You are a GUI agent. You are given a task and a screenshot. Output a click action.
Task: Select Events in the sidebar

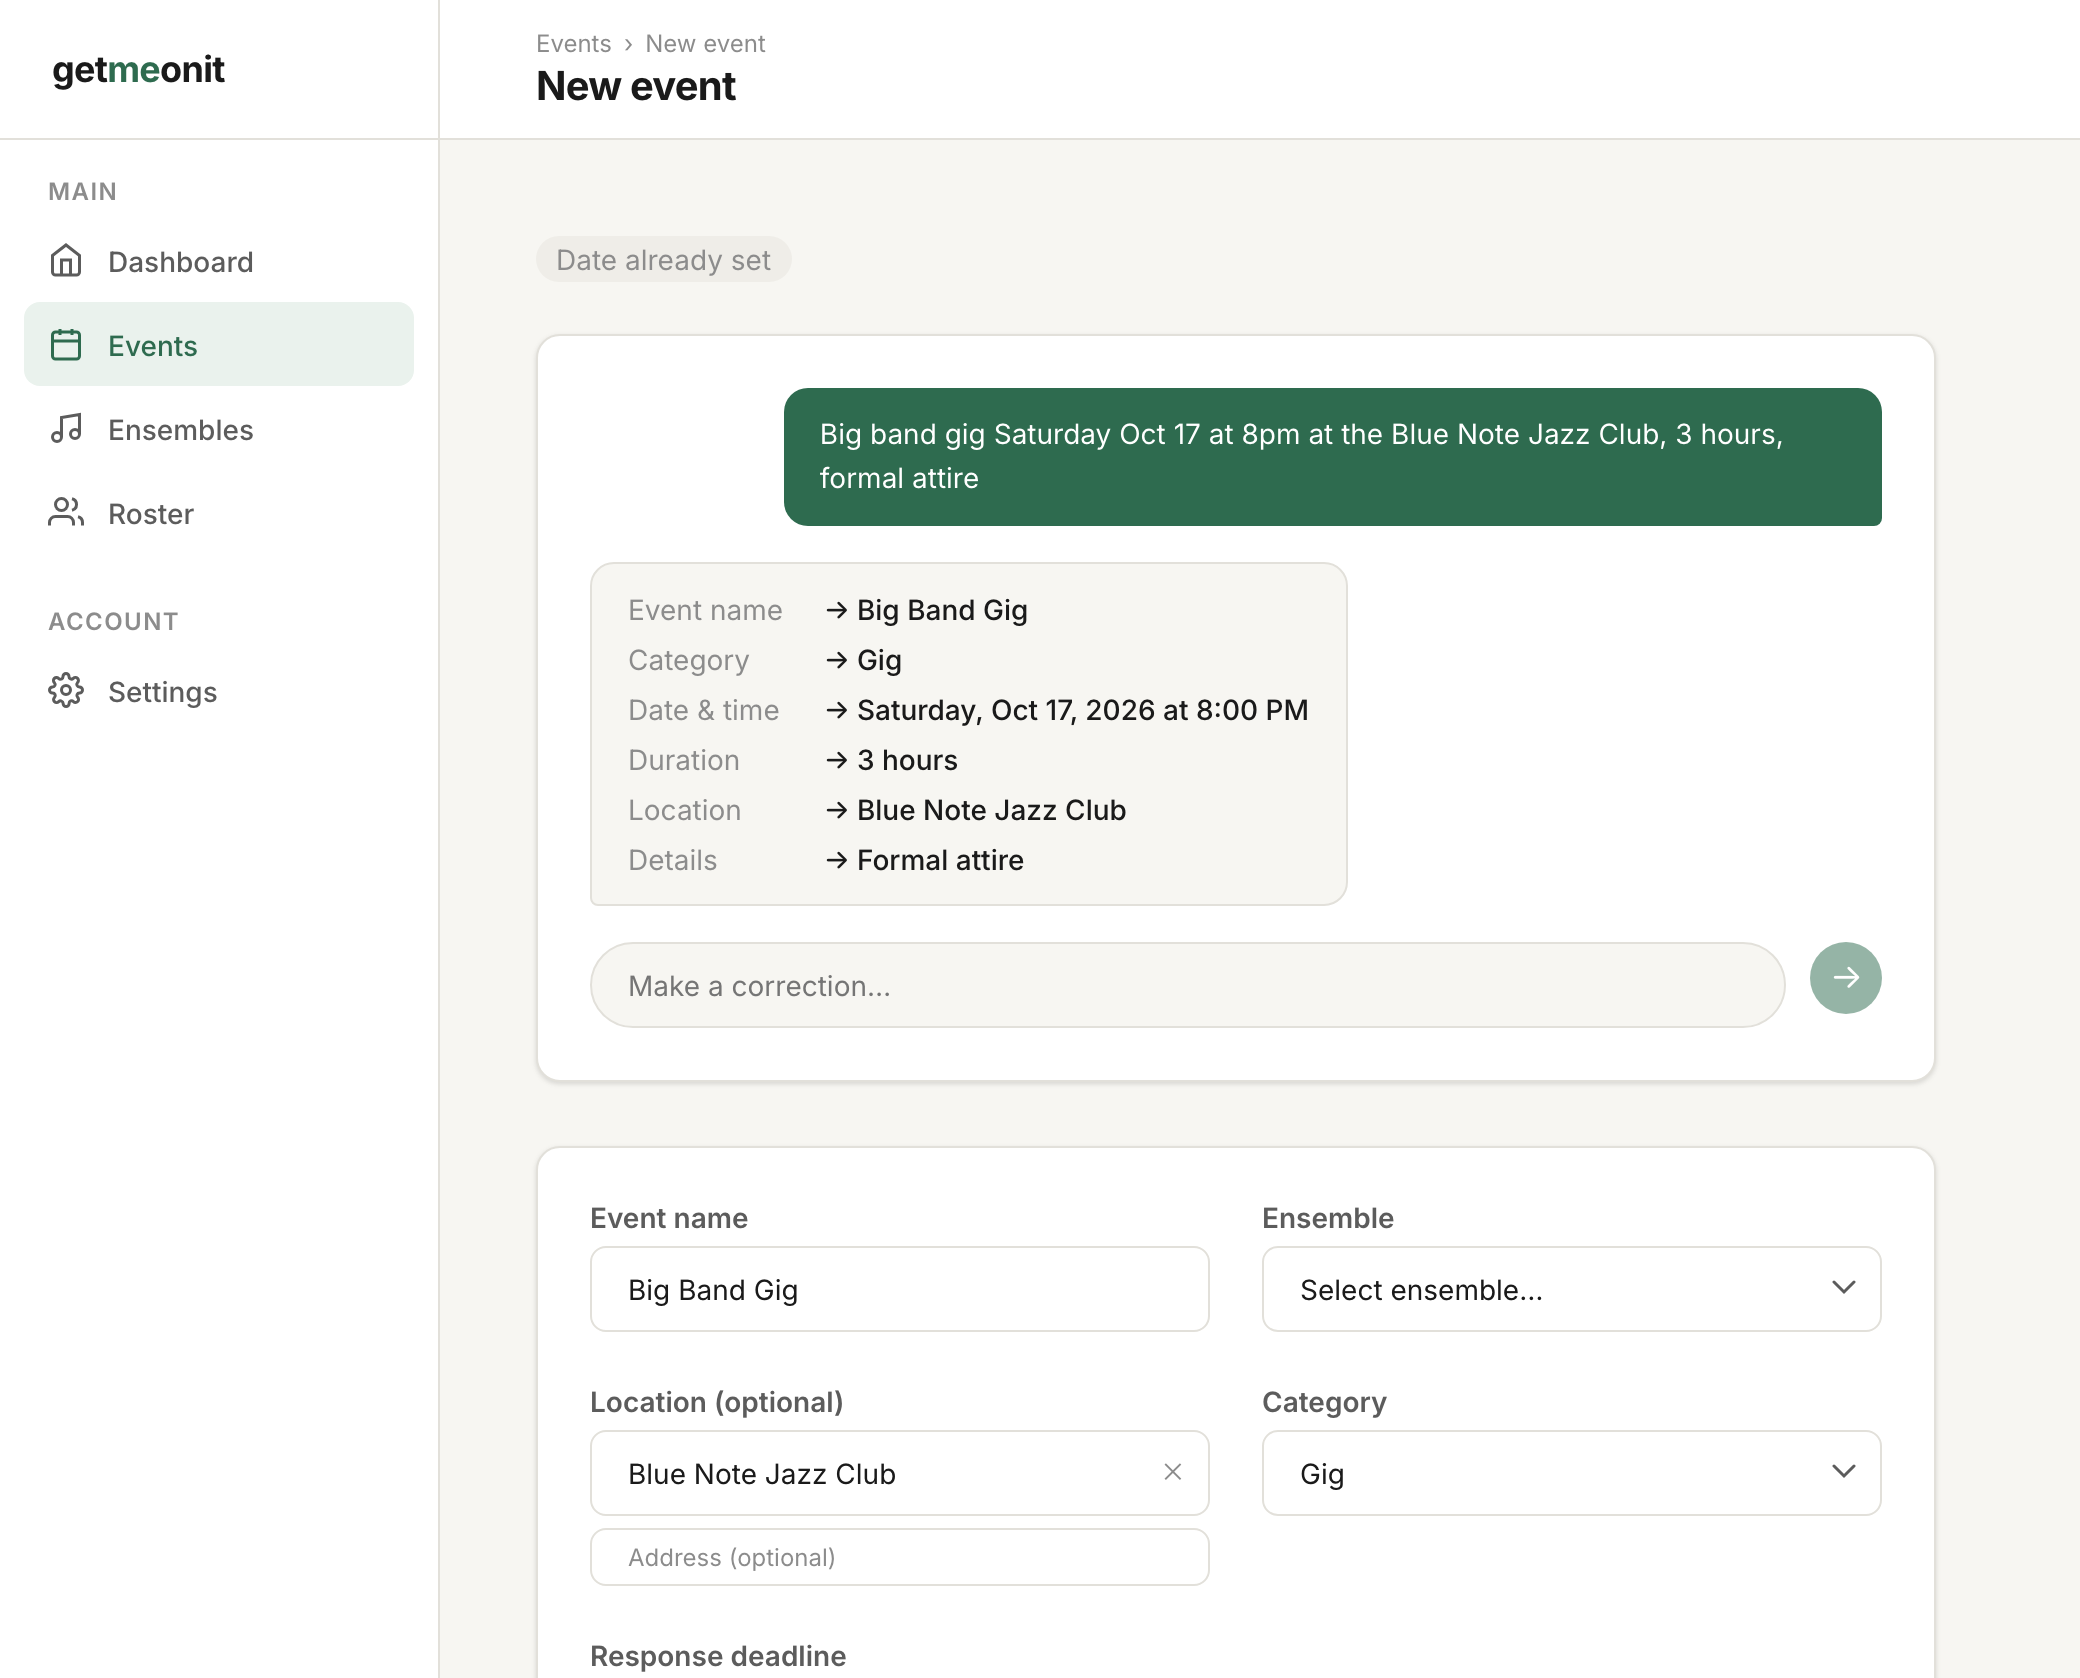click(219, 345)
